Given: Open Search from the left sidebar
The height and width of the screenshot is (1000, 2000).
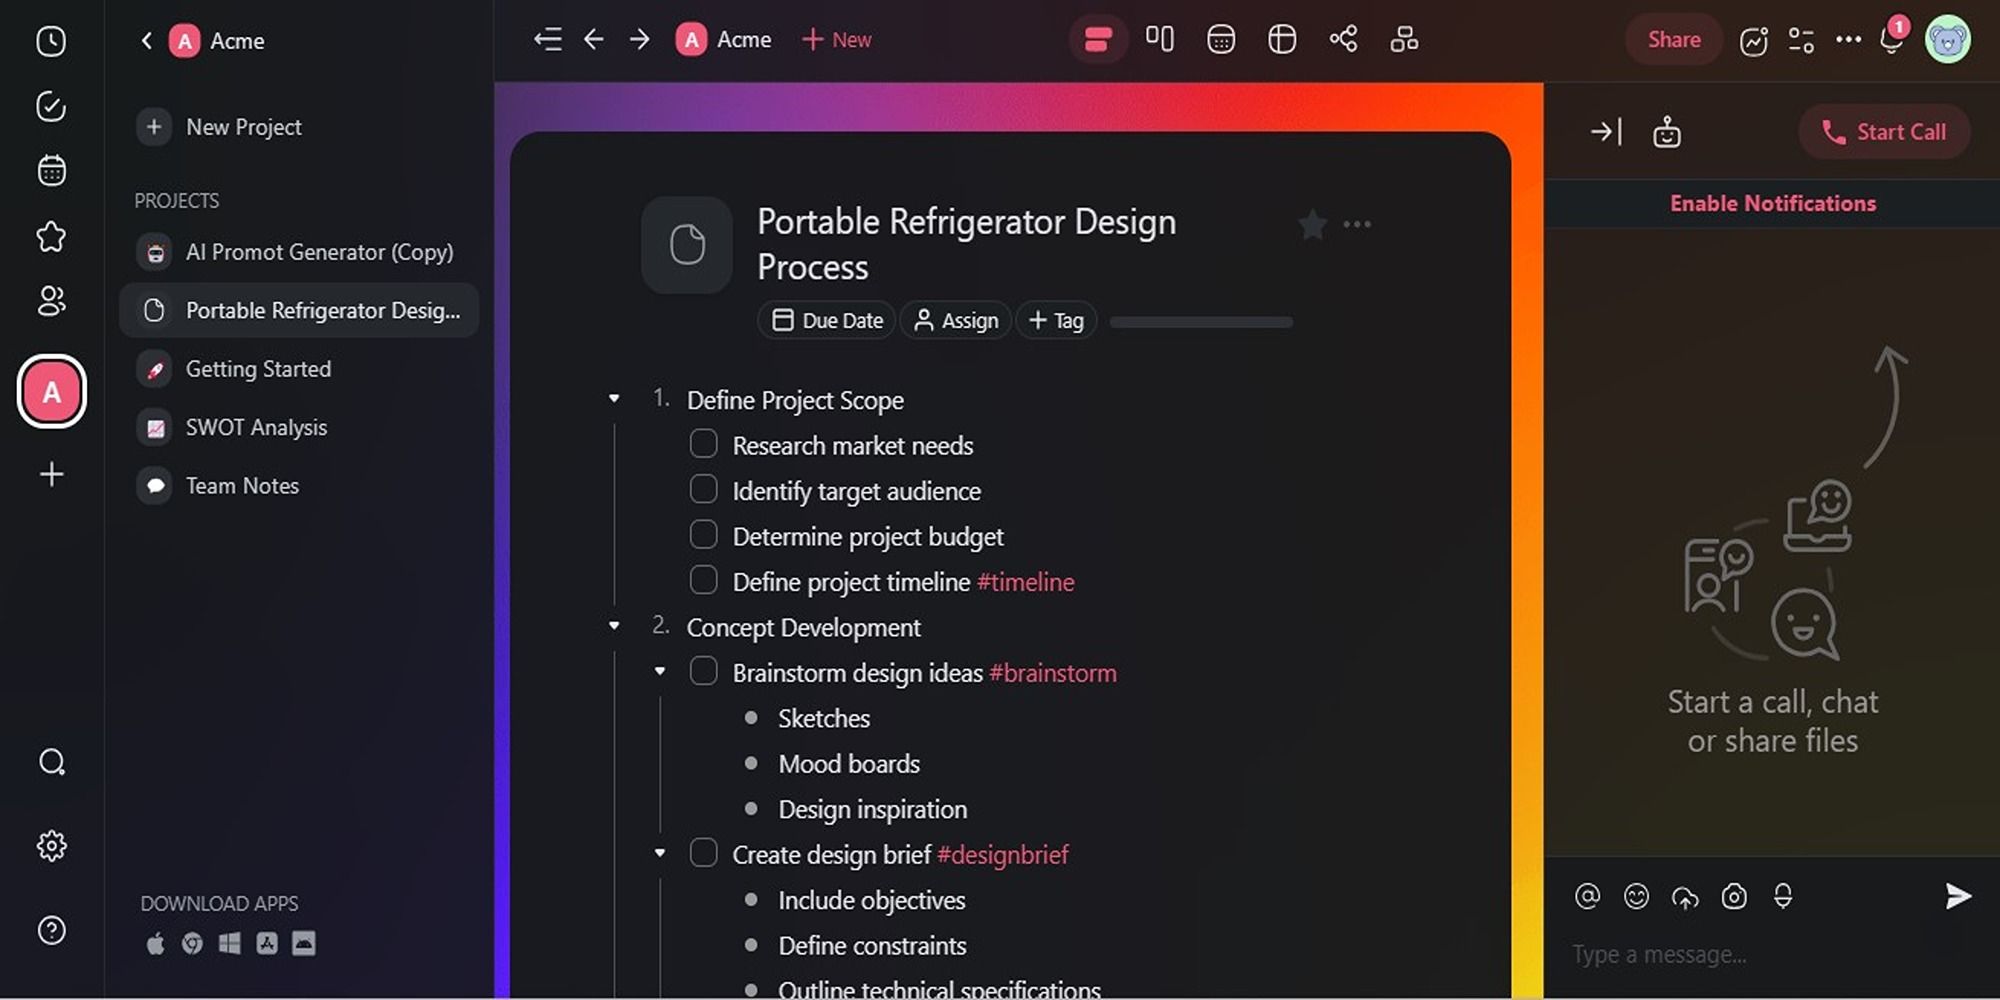Looking at the screenshot, I should click(50, 763).
